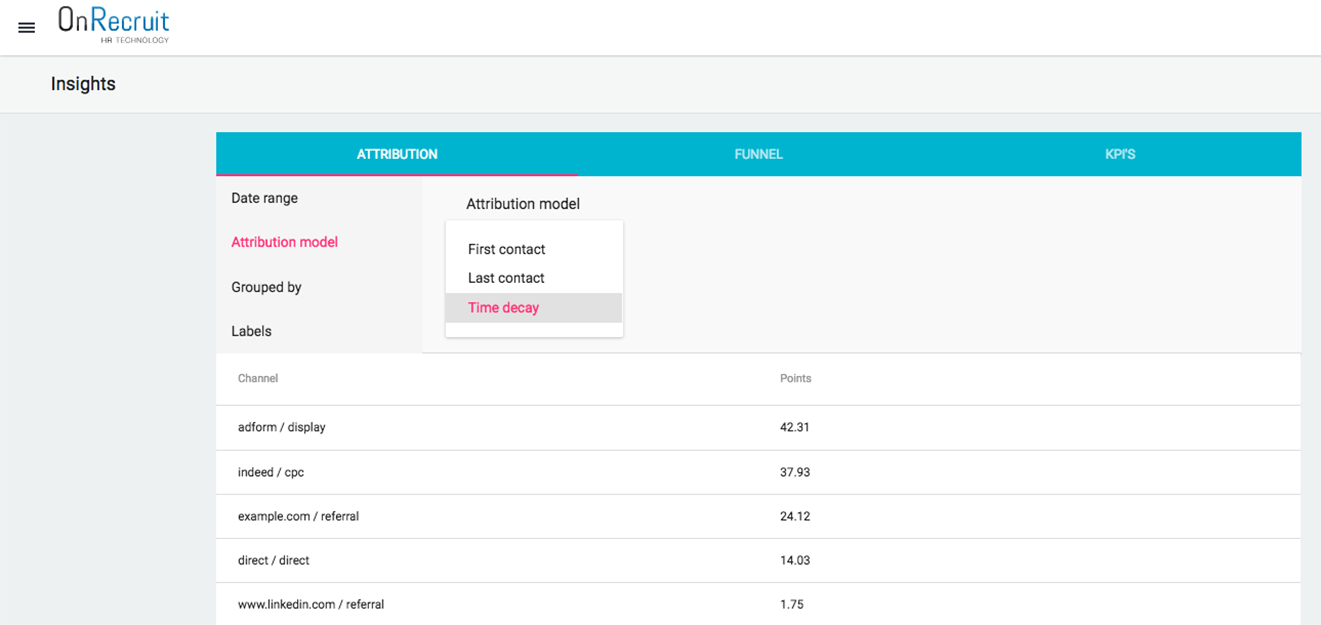The image size is (1321, 625).
Task: Switch to the KPI'S tab
Action: (1120, 154)
